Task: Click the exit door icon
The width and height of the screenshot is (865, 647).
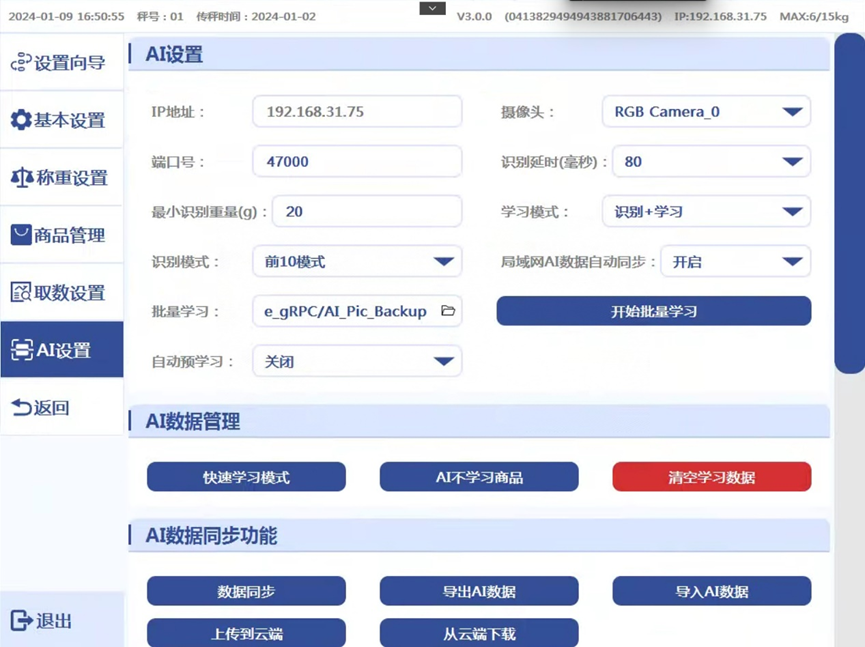Action: tap(21, 620)
